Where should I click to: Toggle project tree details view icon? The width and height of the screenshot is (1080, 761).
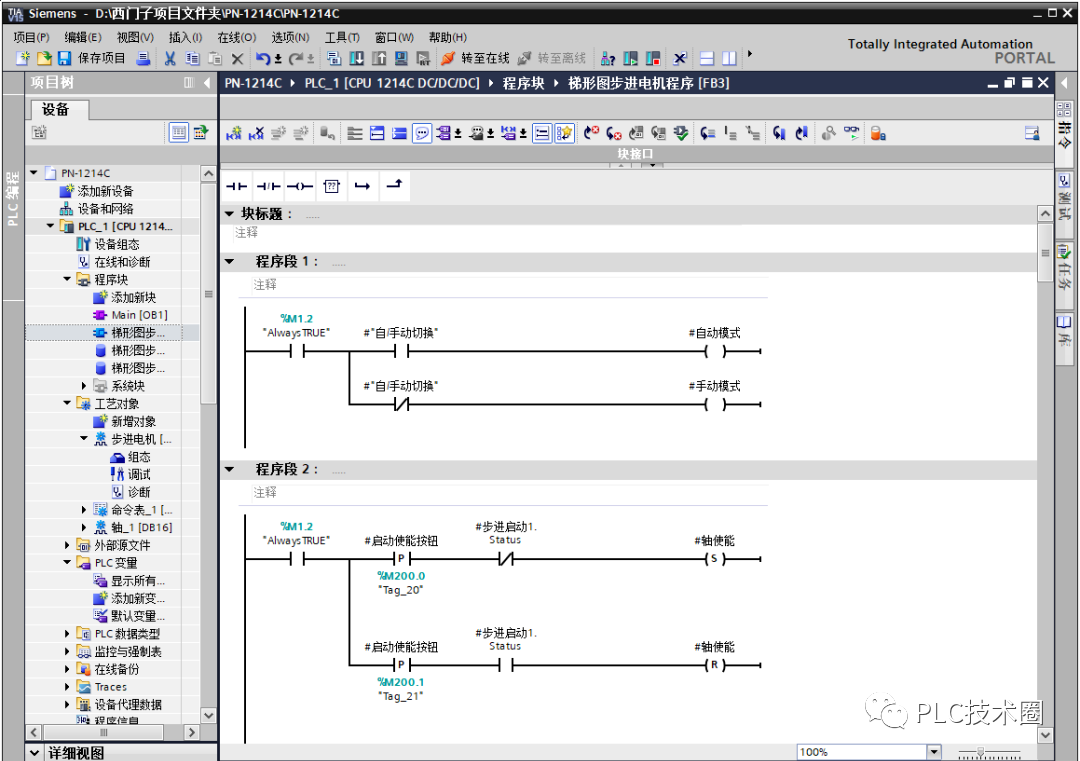pos(178,132)
